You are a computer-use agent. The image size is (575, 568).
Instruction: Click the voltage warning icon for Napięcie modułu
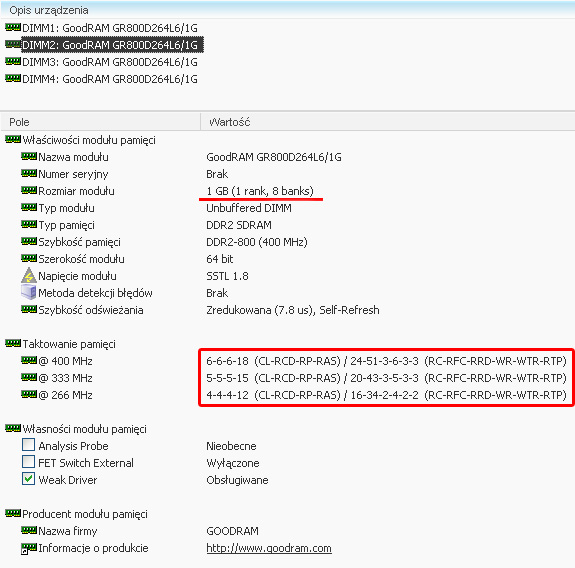(29, 276)
